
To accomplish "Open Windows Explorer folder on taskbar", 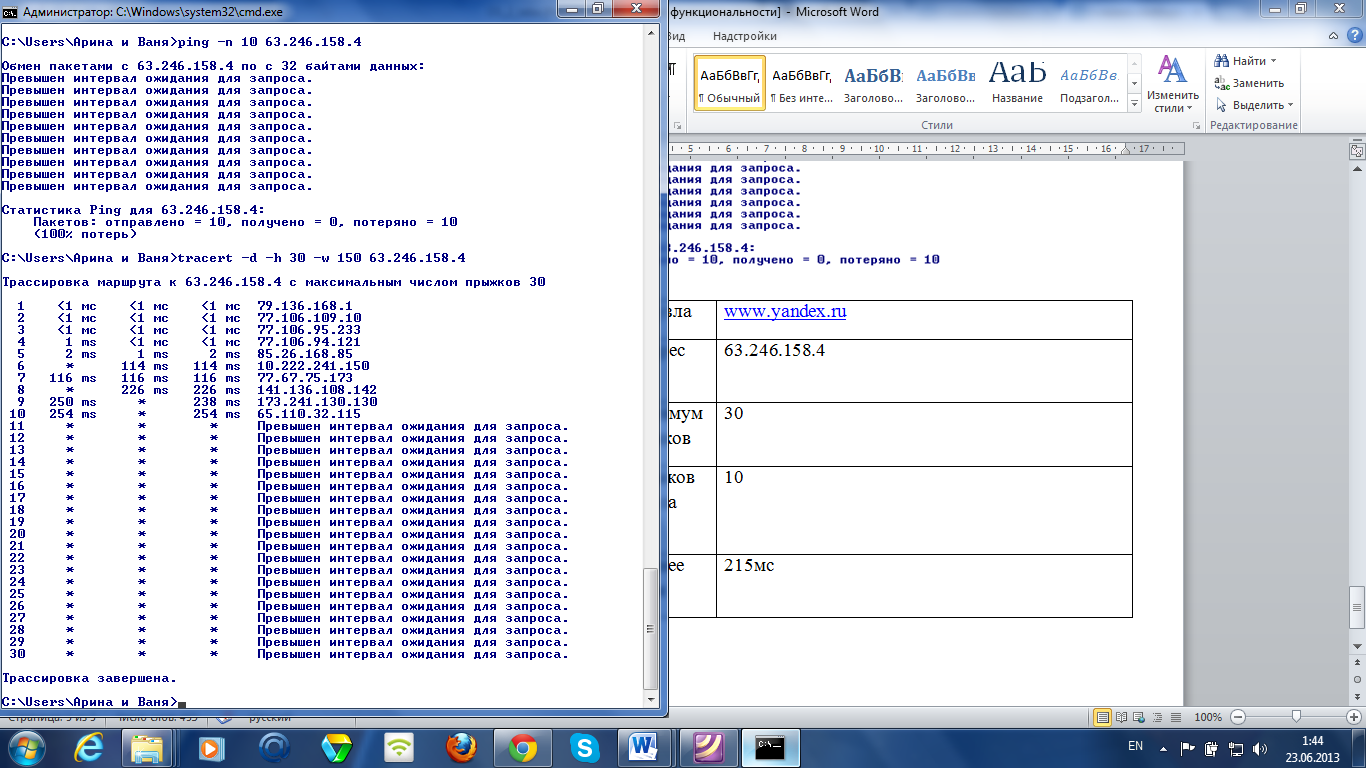I will 149,747.
